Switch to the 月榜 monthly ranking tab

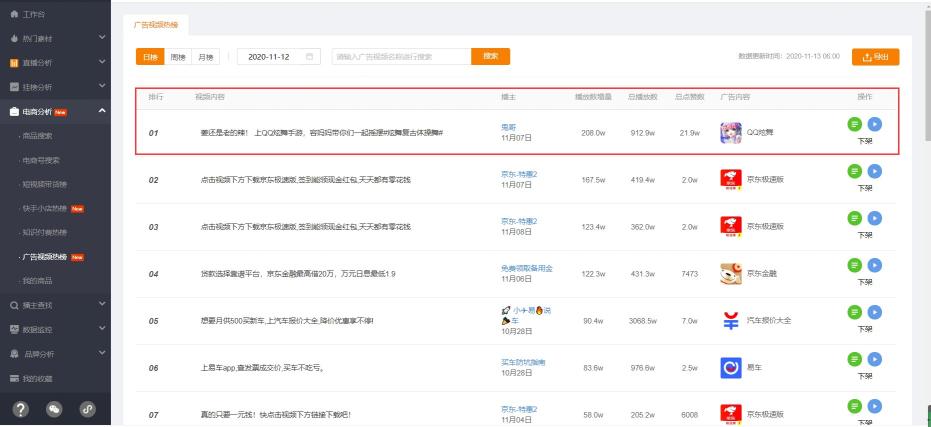coord(205,57)
